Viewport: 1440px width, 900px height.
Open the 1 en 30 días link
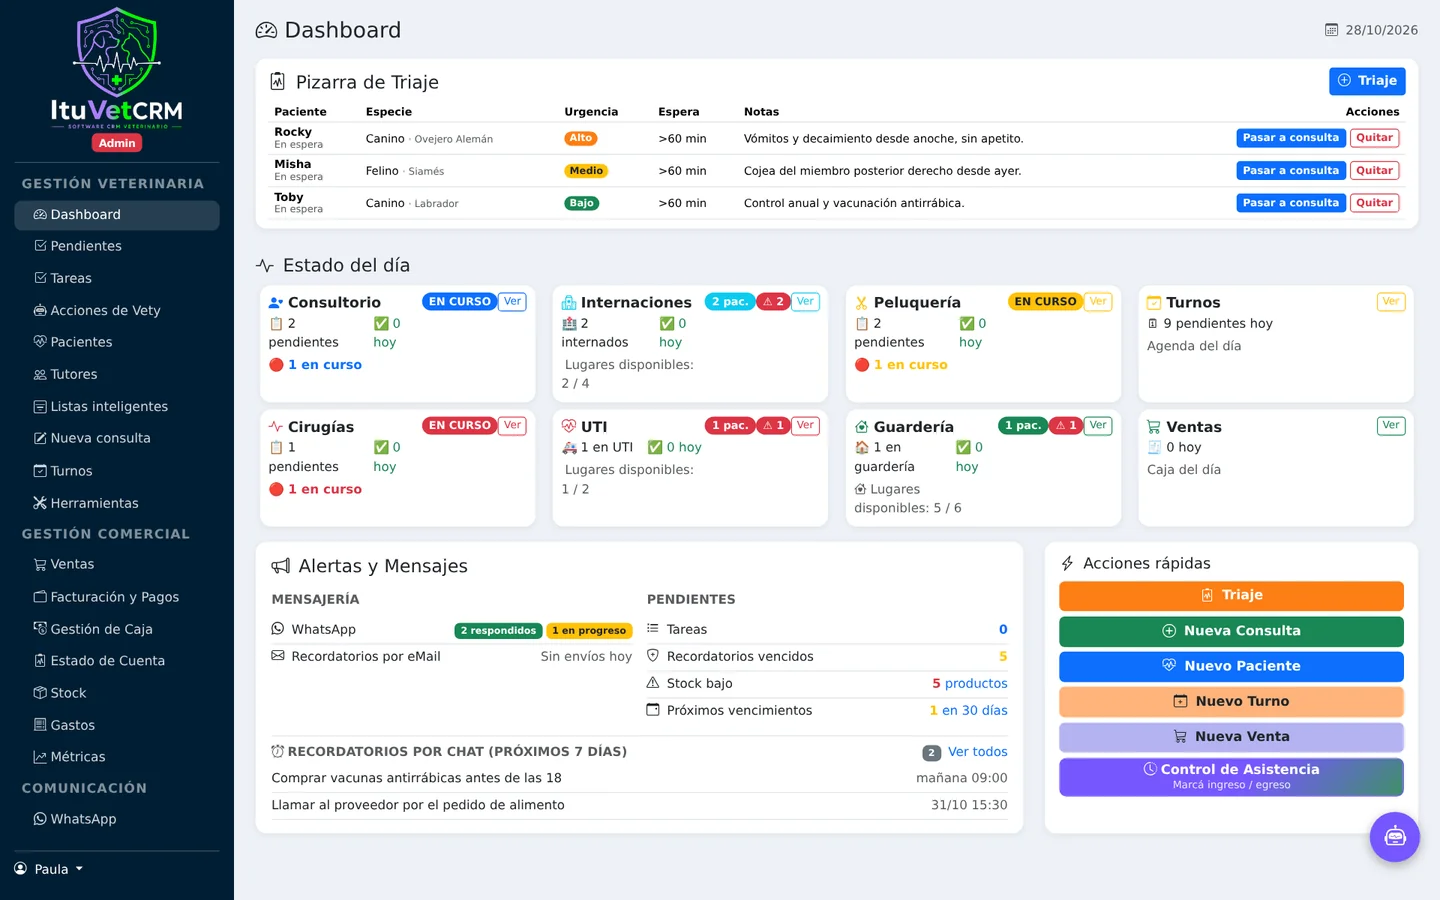click(969, 710)
